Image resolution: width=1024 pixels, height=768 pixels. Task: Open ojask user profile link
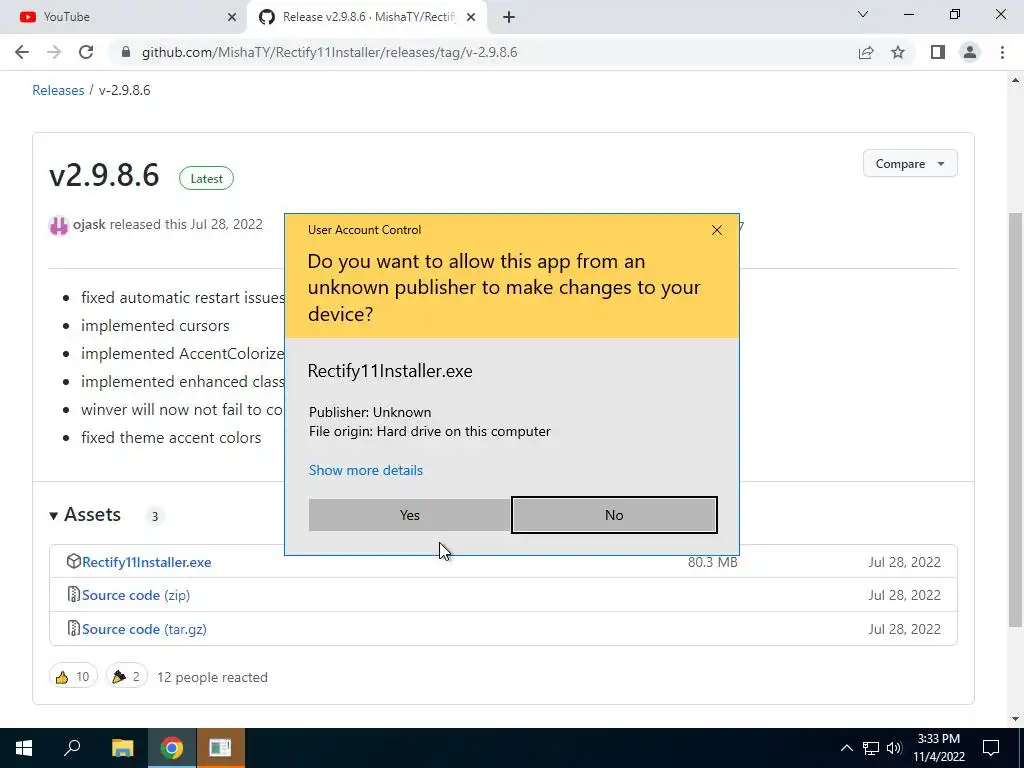click(89, 224)
